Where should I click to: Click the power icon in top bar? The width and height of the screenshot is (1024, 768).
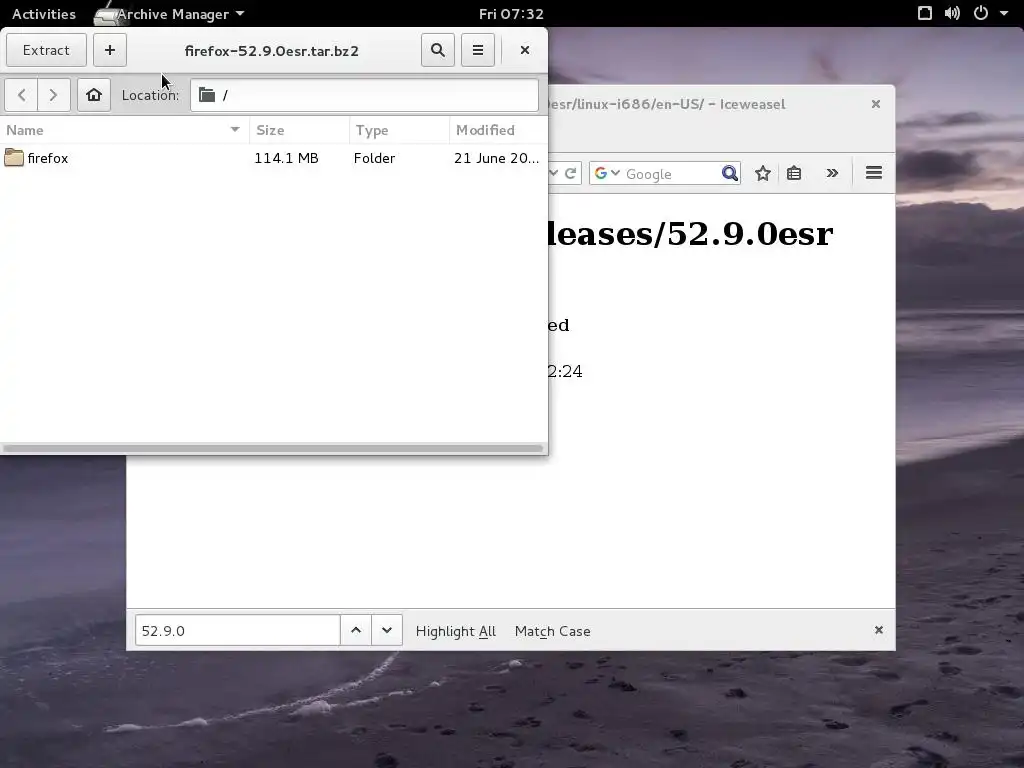(x=981, y=13)
